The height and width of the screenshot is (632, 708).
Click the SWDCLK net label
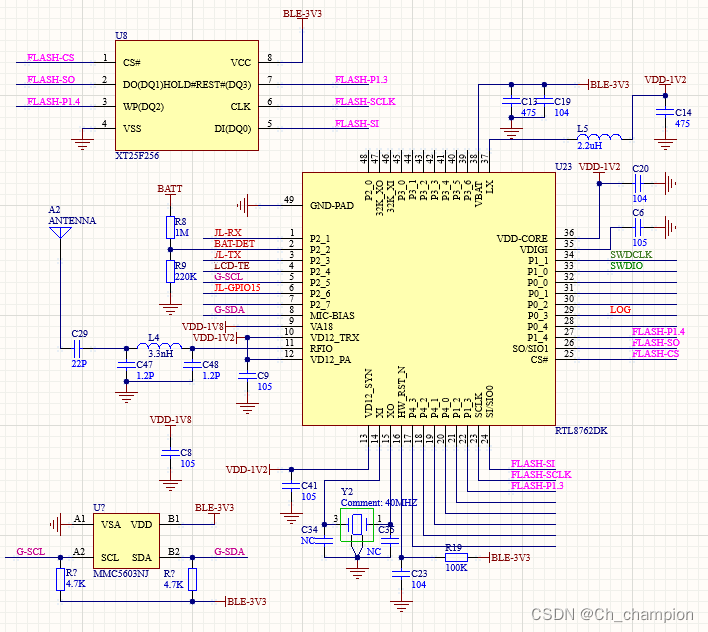point(631,255)
